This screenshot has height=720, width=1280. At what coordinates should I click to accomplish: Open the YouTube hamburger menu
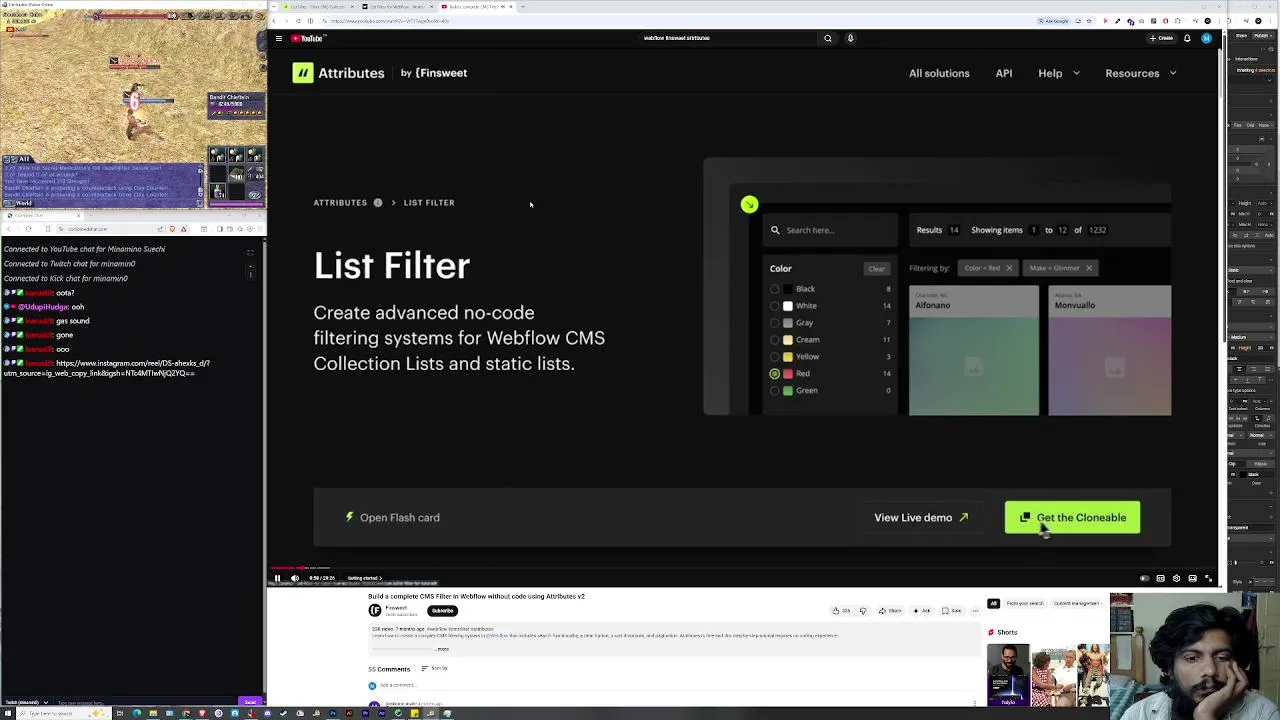(278, 38)
